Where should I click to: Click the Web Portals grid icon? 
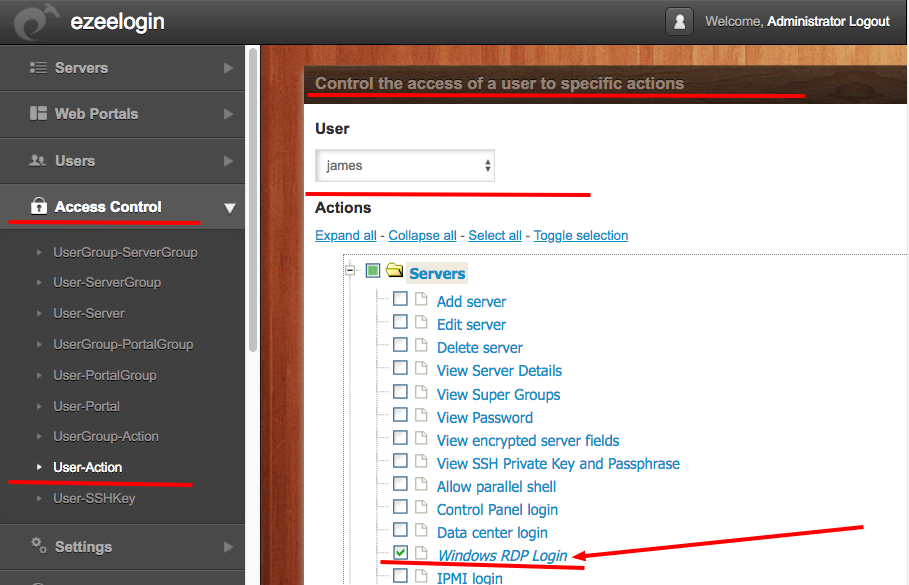pyautogui.click(x=38, y=113)
